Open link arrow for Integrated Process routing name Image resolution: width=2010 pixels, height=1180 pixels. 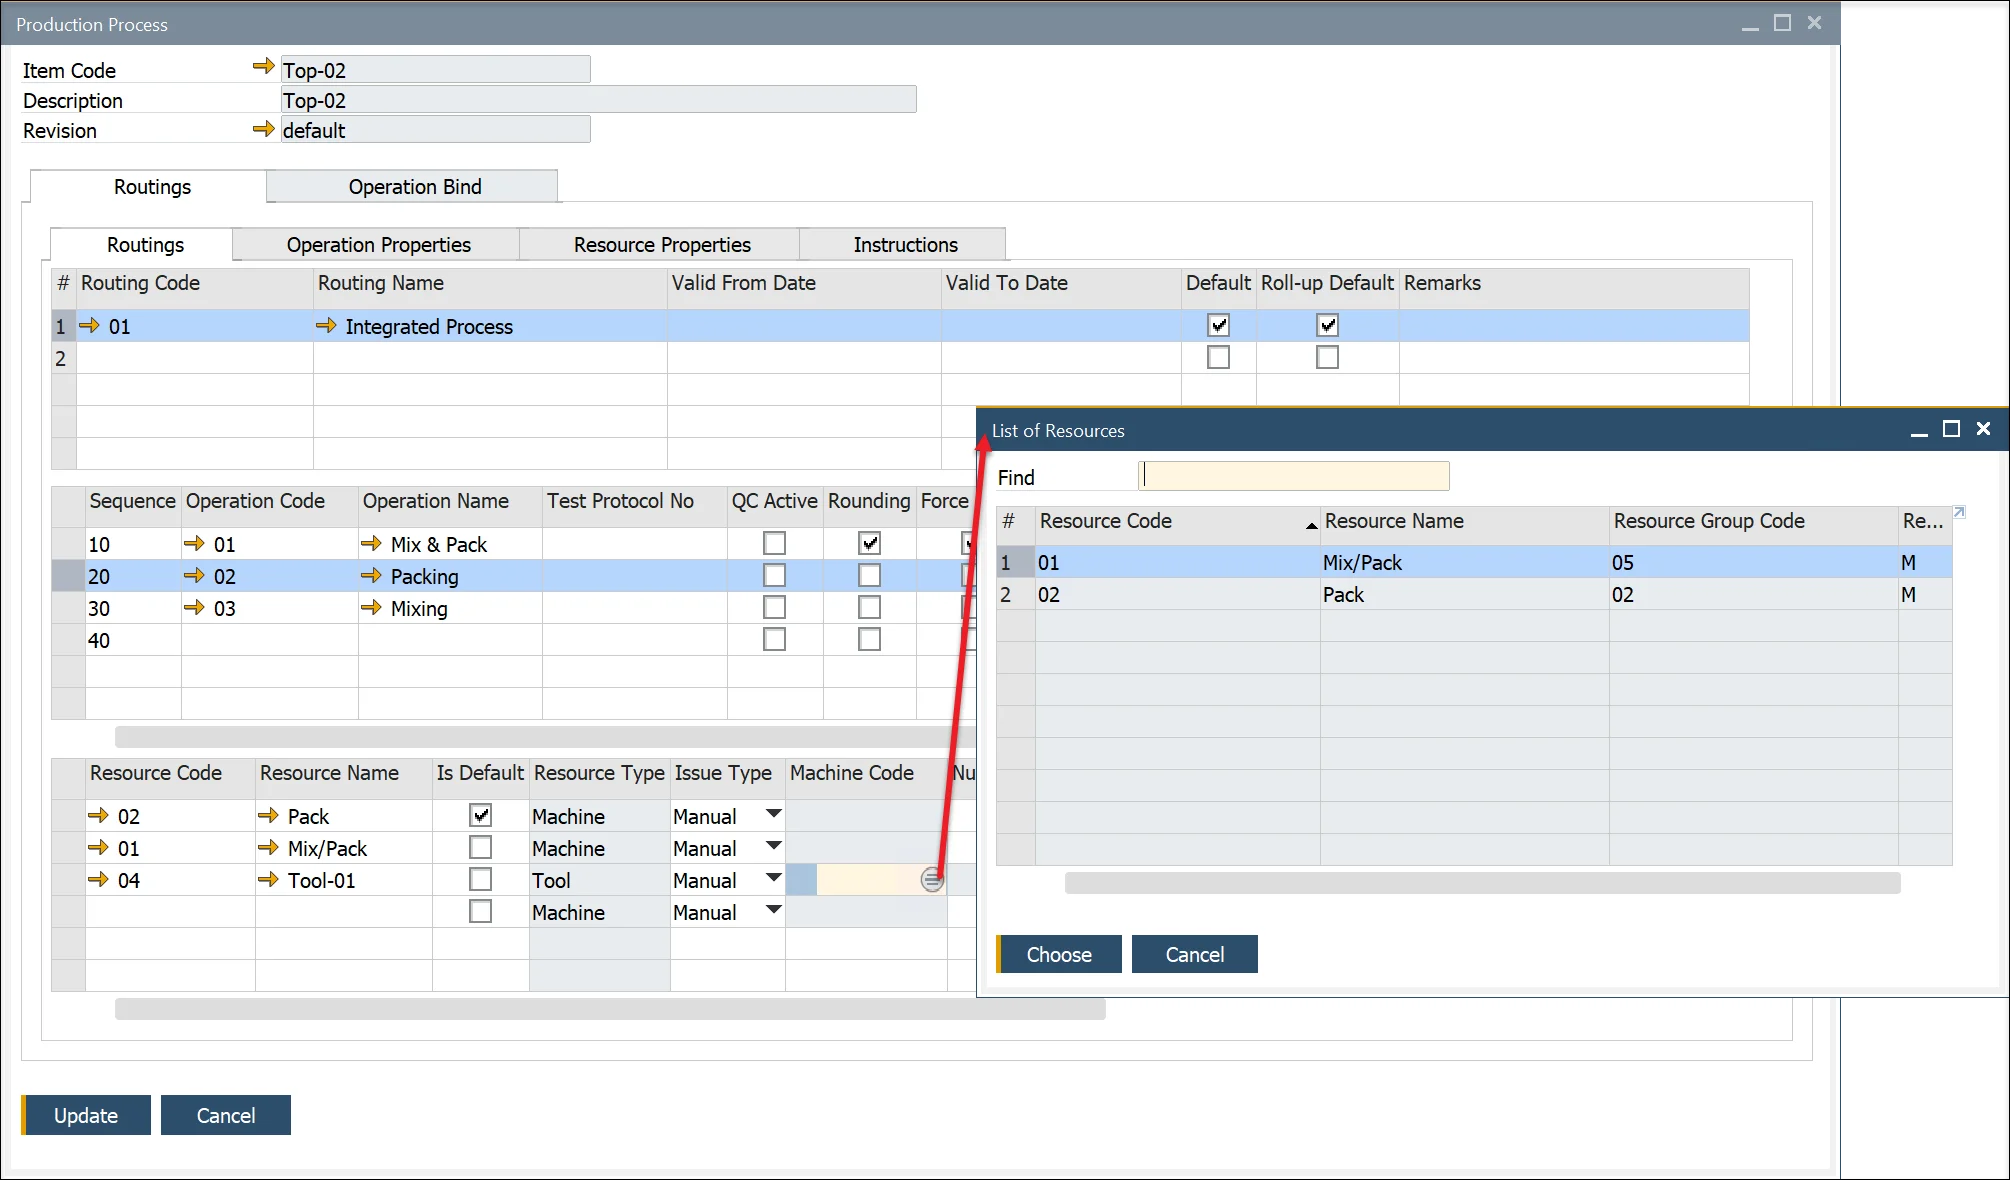[x=326, y=326]
